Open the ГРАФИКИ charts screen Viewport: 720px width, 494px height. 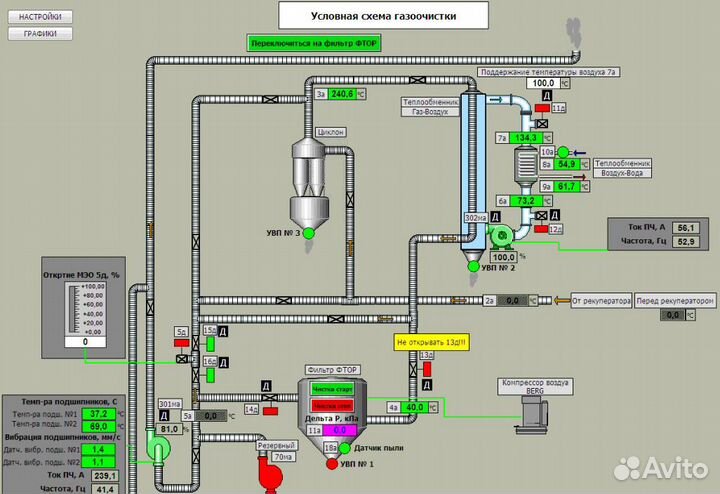coord(40,33)
